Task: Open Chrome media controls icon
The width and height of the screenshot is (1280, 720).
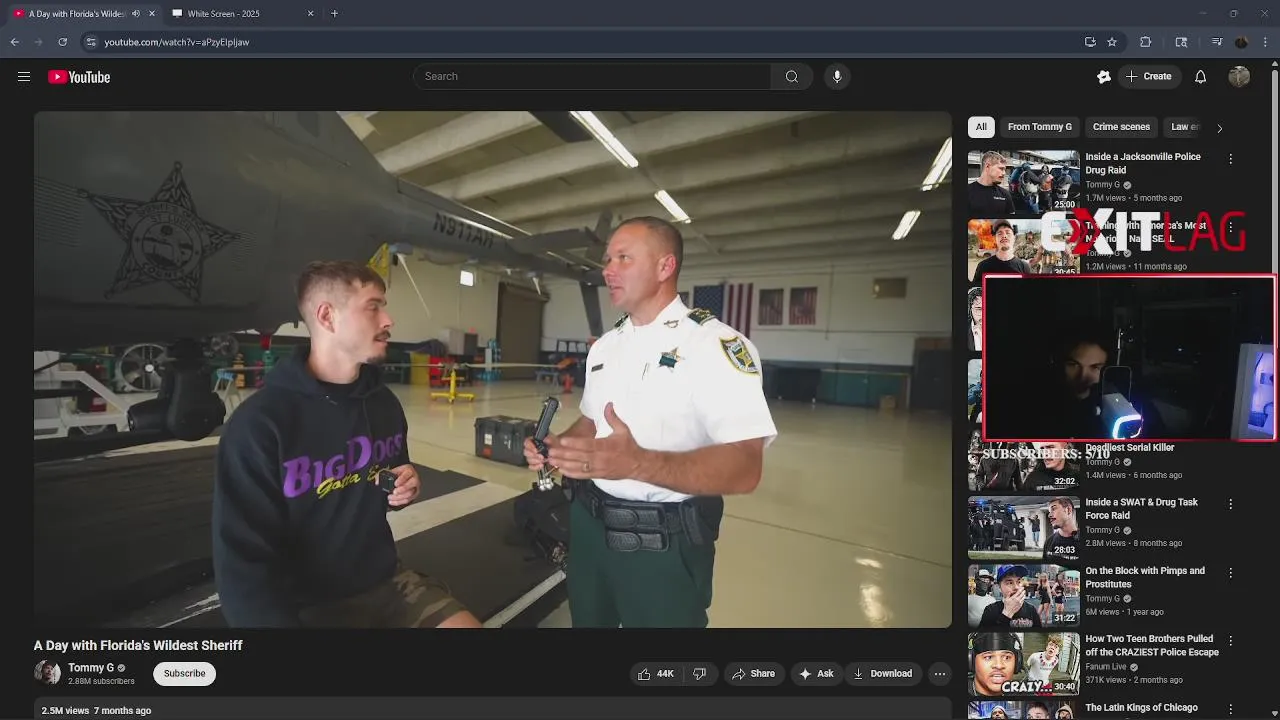Action: point(1217,42)
